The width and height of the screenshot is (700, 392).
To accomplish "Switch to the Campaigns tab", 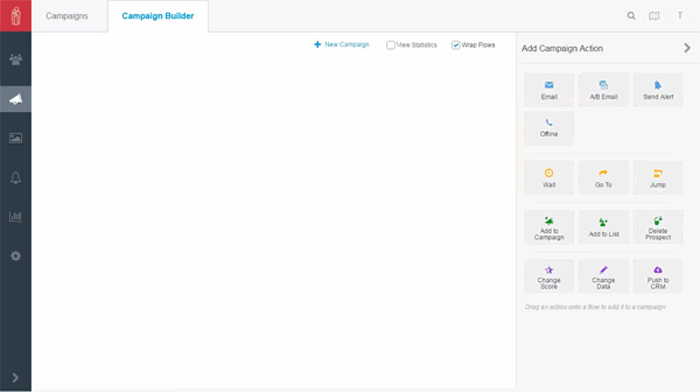I will pyautogui.click(x=67, y=16).
